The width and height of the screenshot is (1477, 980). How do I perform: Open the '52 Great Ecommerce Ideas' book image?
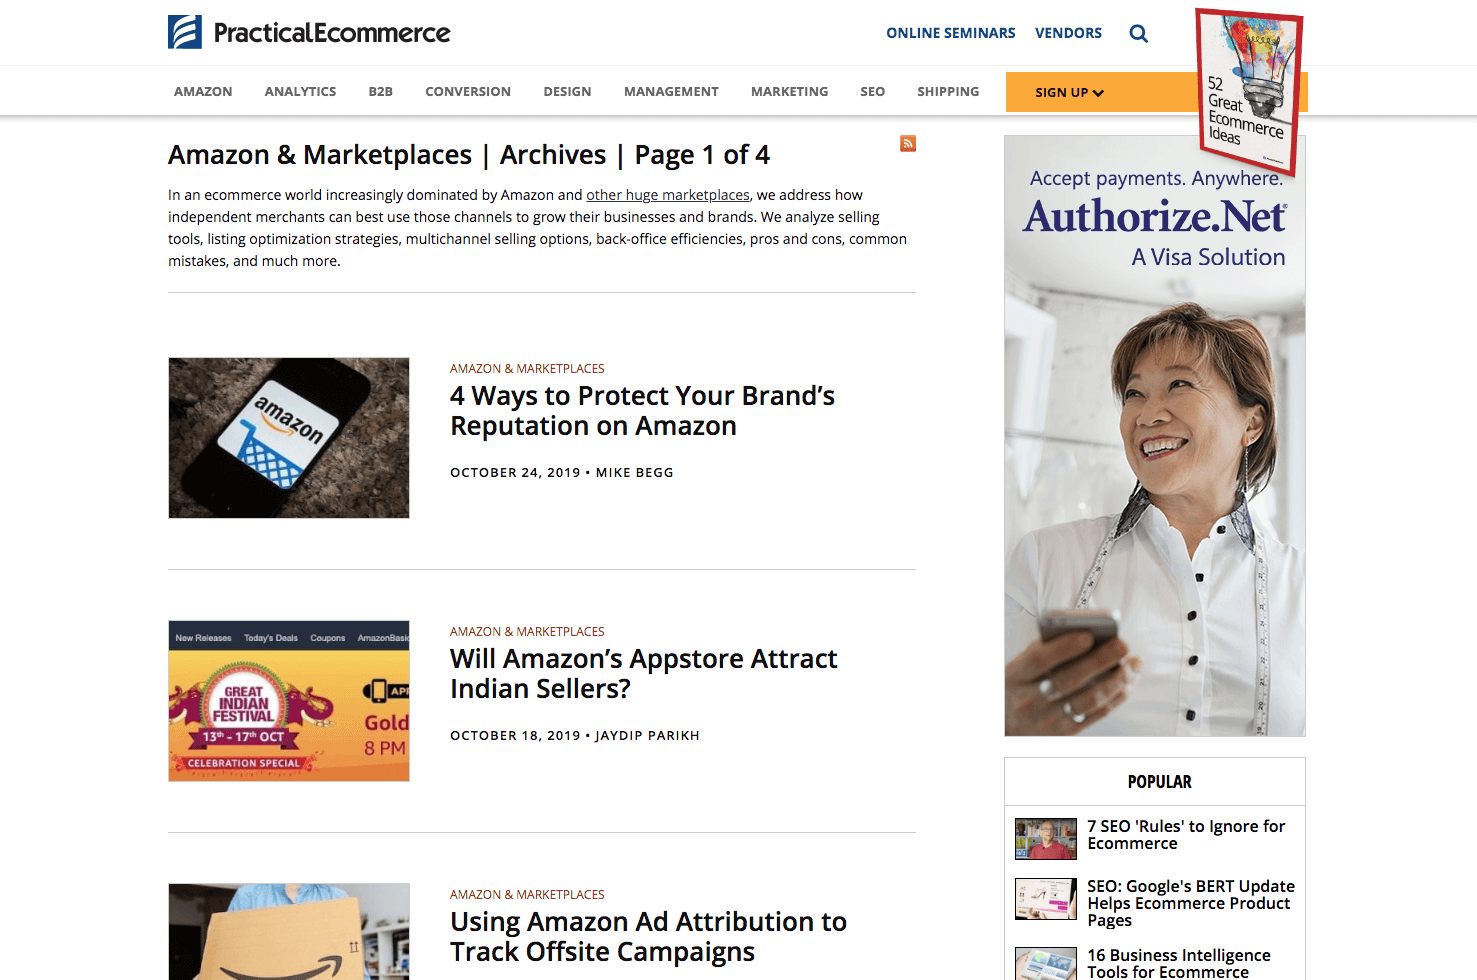click(x=1250, y=90)
